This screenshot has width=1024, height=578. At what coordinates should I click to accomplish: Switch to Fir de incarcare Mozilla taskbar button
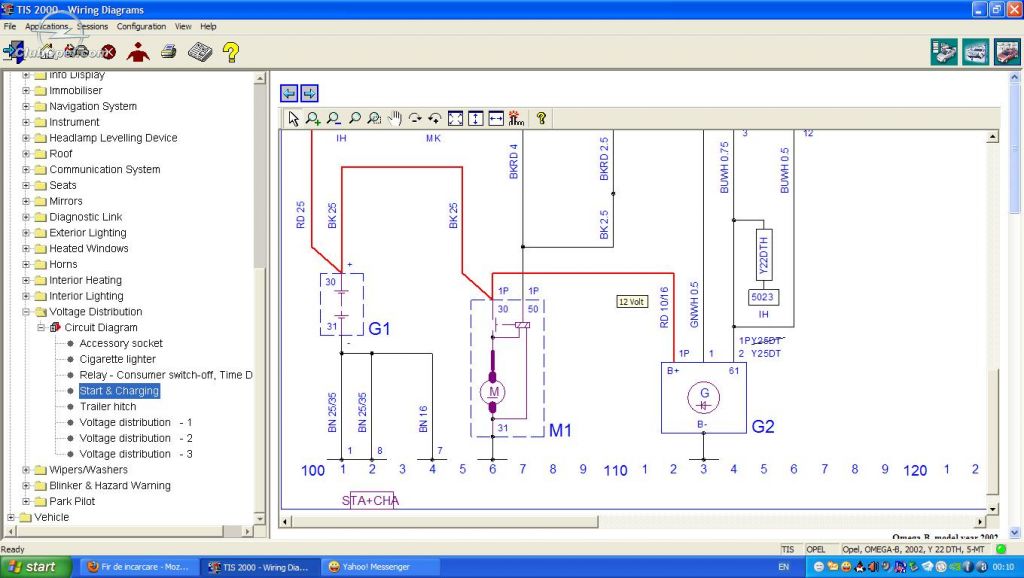coord(138,567)
